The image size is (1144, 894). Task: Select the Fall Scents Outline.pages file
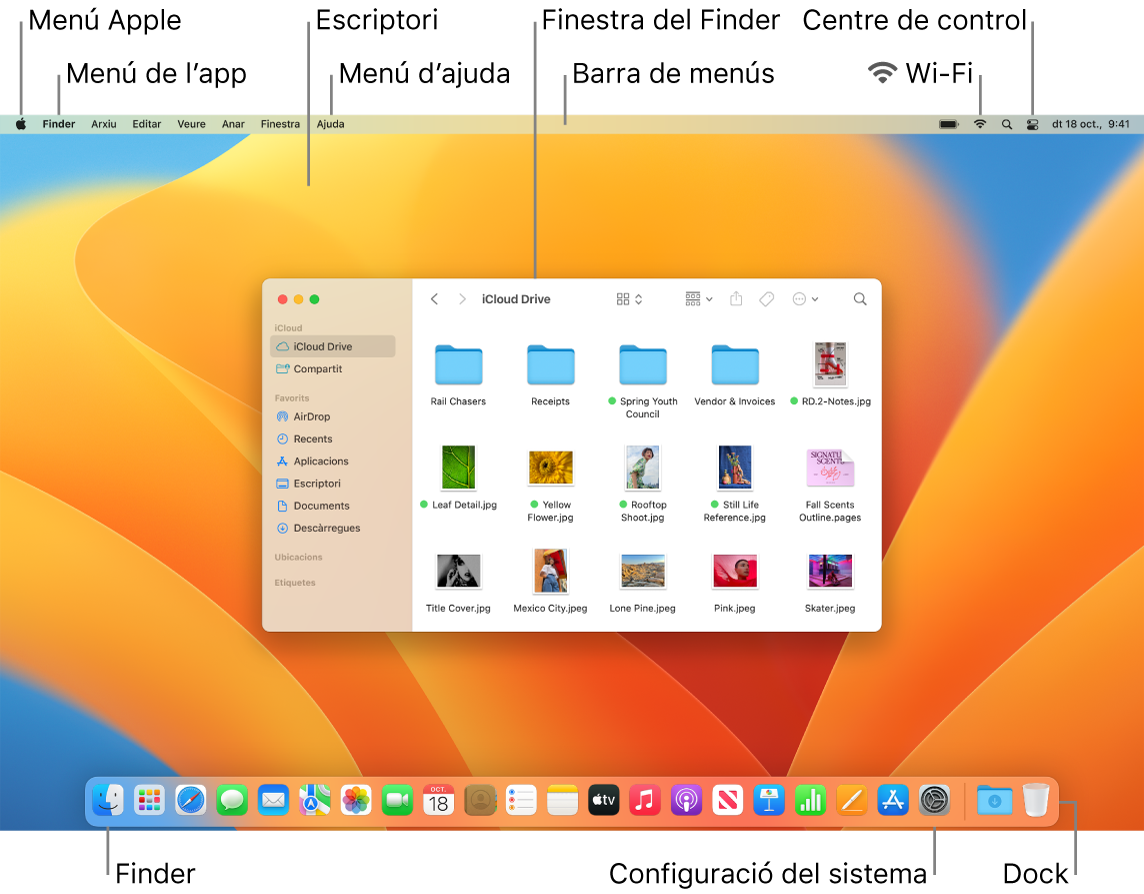pyautogui.click(x=830, y=484)
